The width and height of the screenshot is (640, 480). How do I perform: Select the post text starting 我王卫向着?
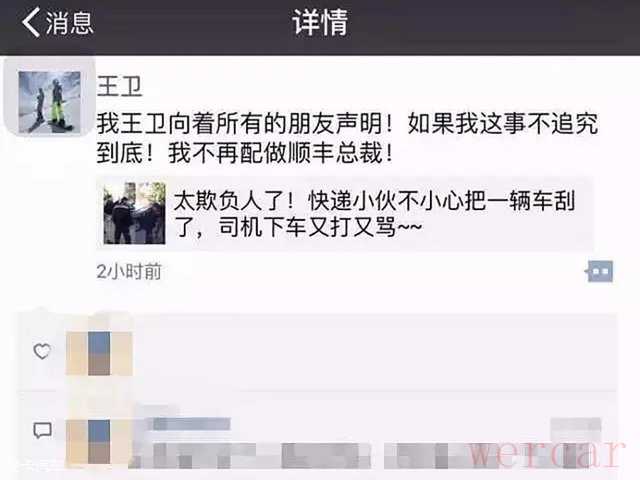tap(347, 138)
